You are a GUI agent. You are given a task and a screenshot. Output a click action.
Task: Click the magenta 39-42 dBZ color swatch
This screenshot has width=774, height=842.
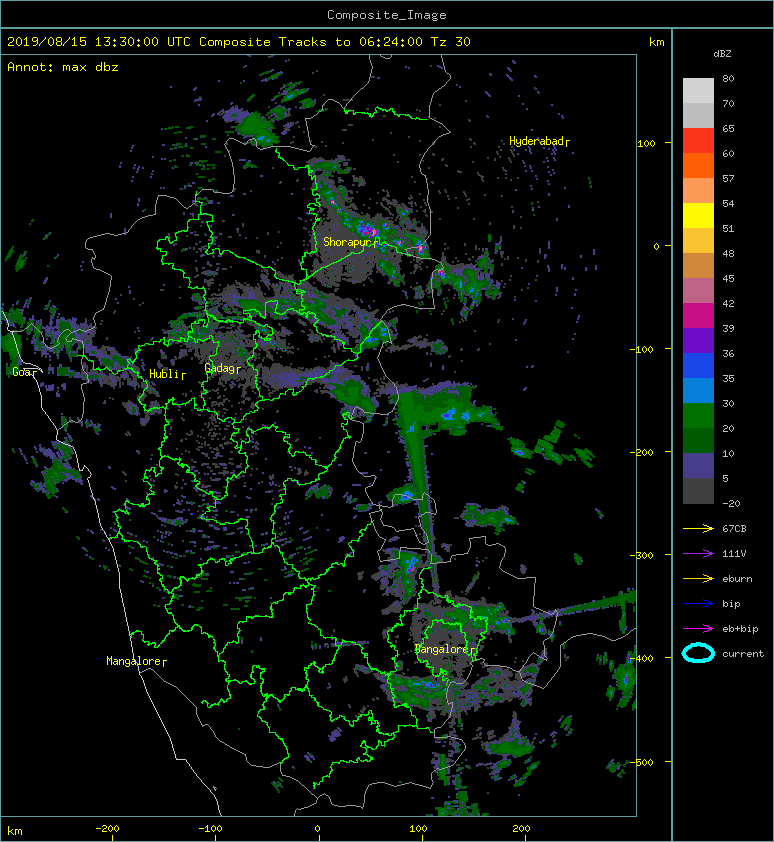click(x=698, y=316)
